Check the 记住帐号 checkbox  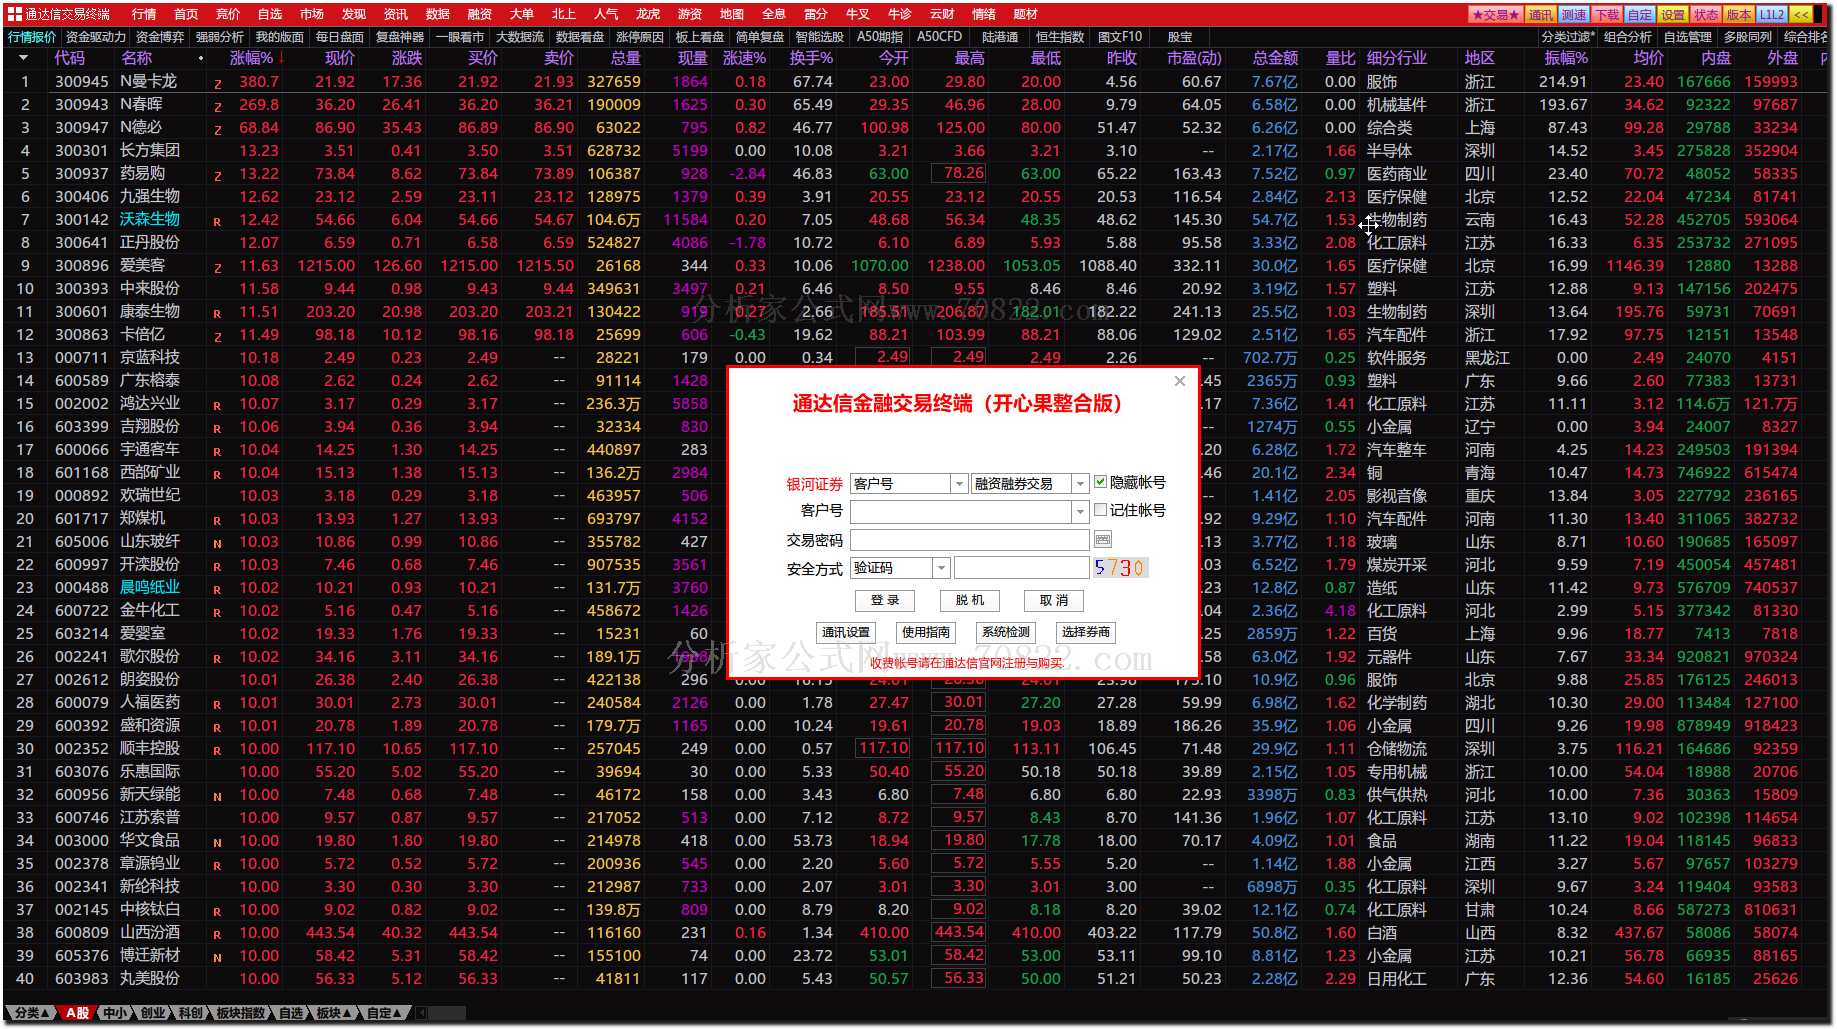tap(1100, 510)
